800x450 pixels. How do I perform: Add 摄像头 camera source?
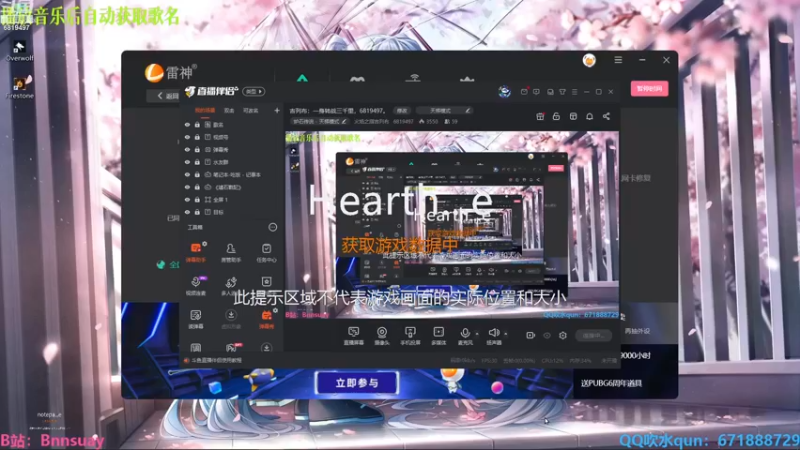382,336
